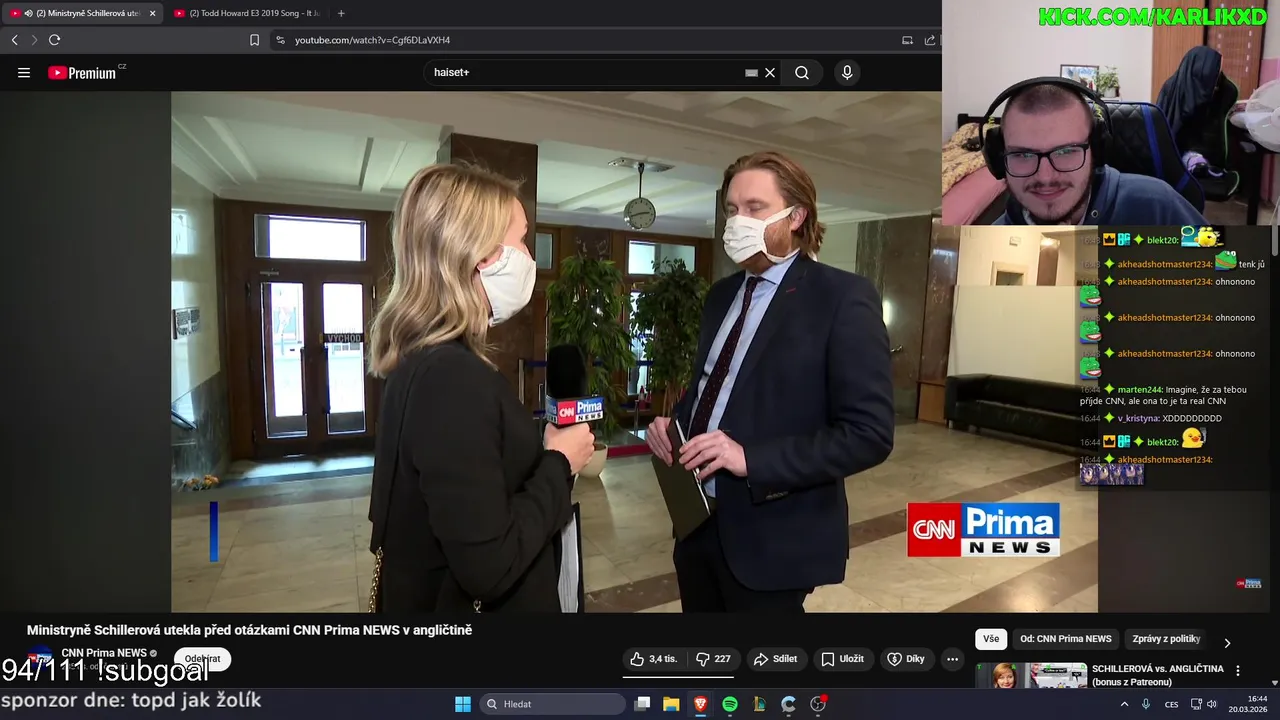Click the system tray microphone icon

1146,704
